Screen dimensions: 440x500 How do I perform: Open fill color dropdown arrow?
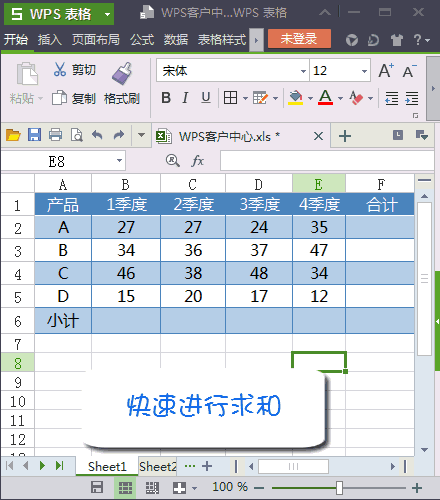tap(310, 98)
